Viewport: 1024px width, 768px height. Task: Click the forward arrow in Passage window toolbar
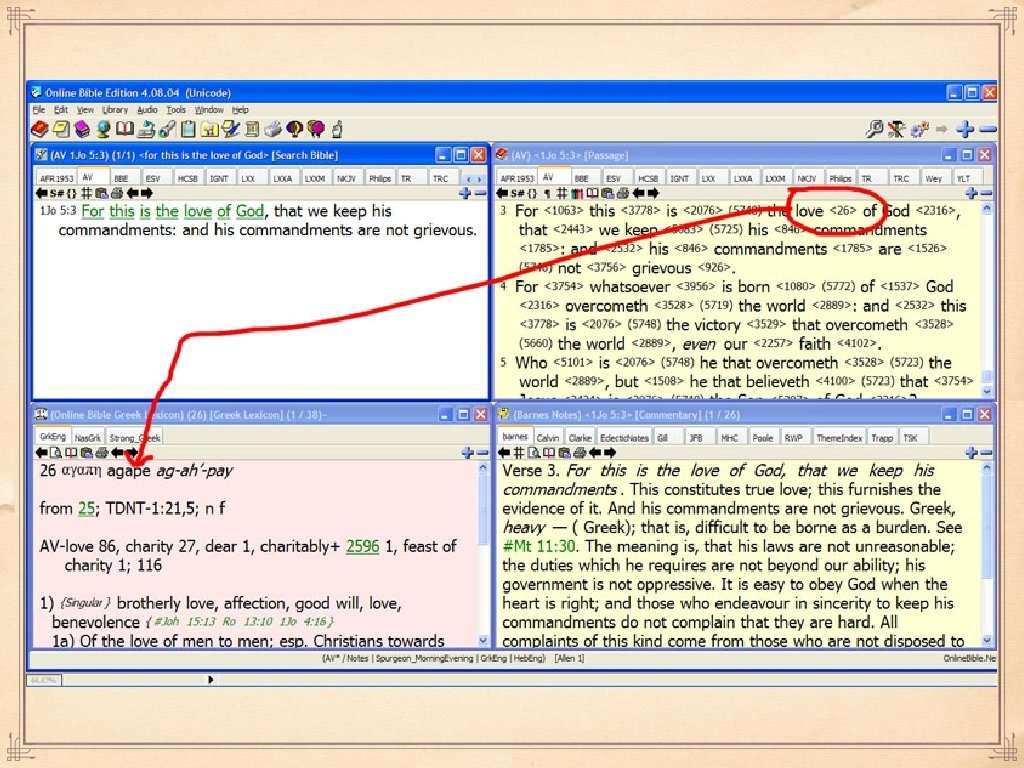(654, 193)
